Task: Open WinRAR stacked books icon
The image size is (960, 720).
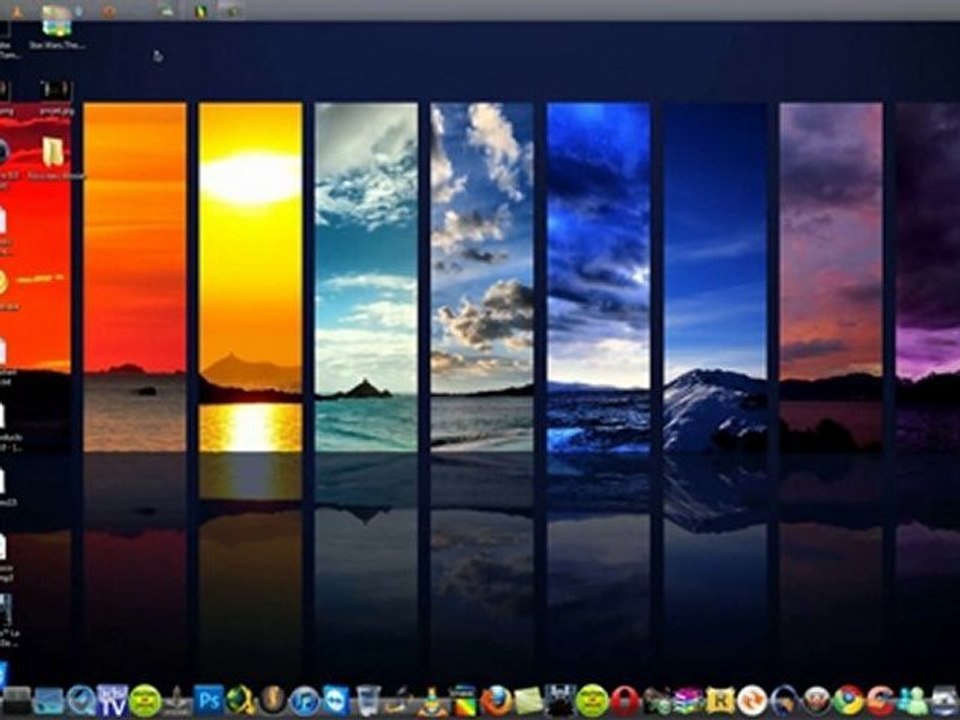Action: (689, 700)
